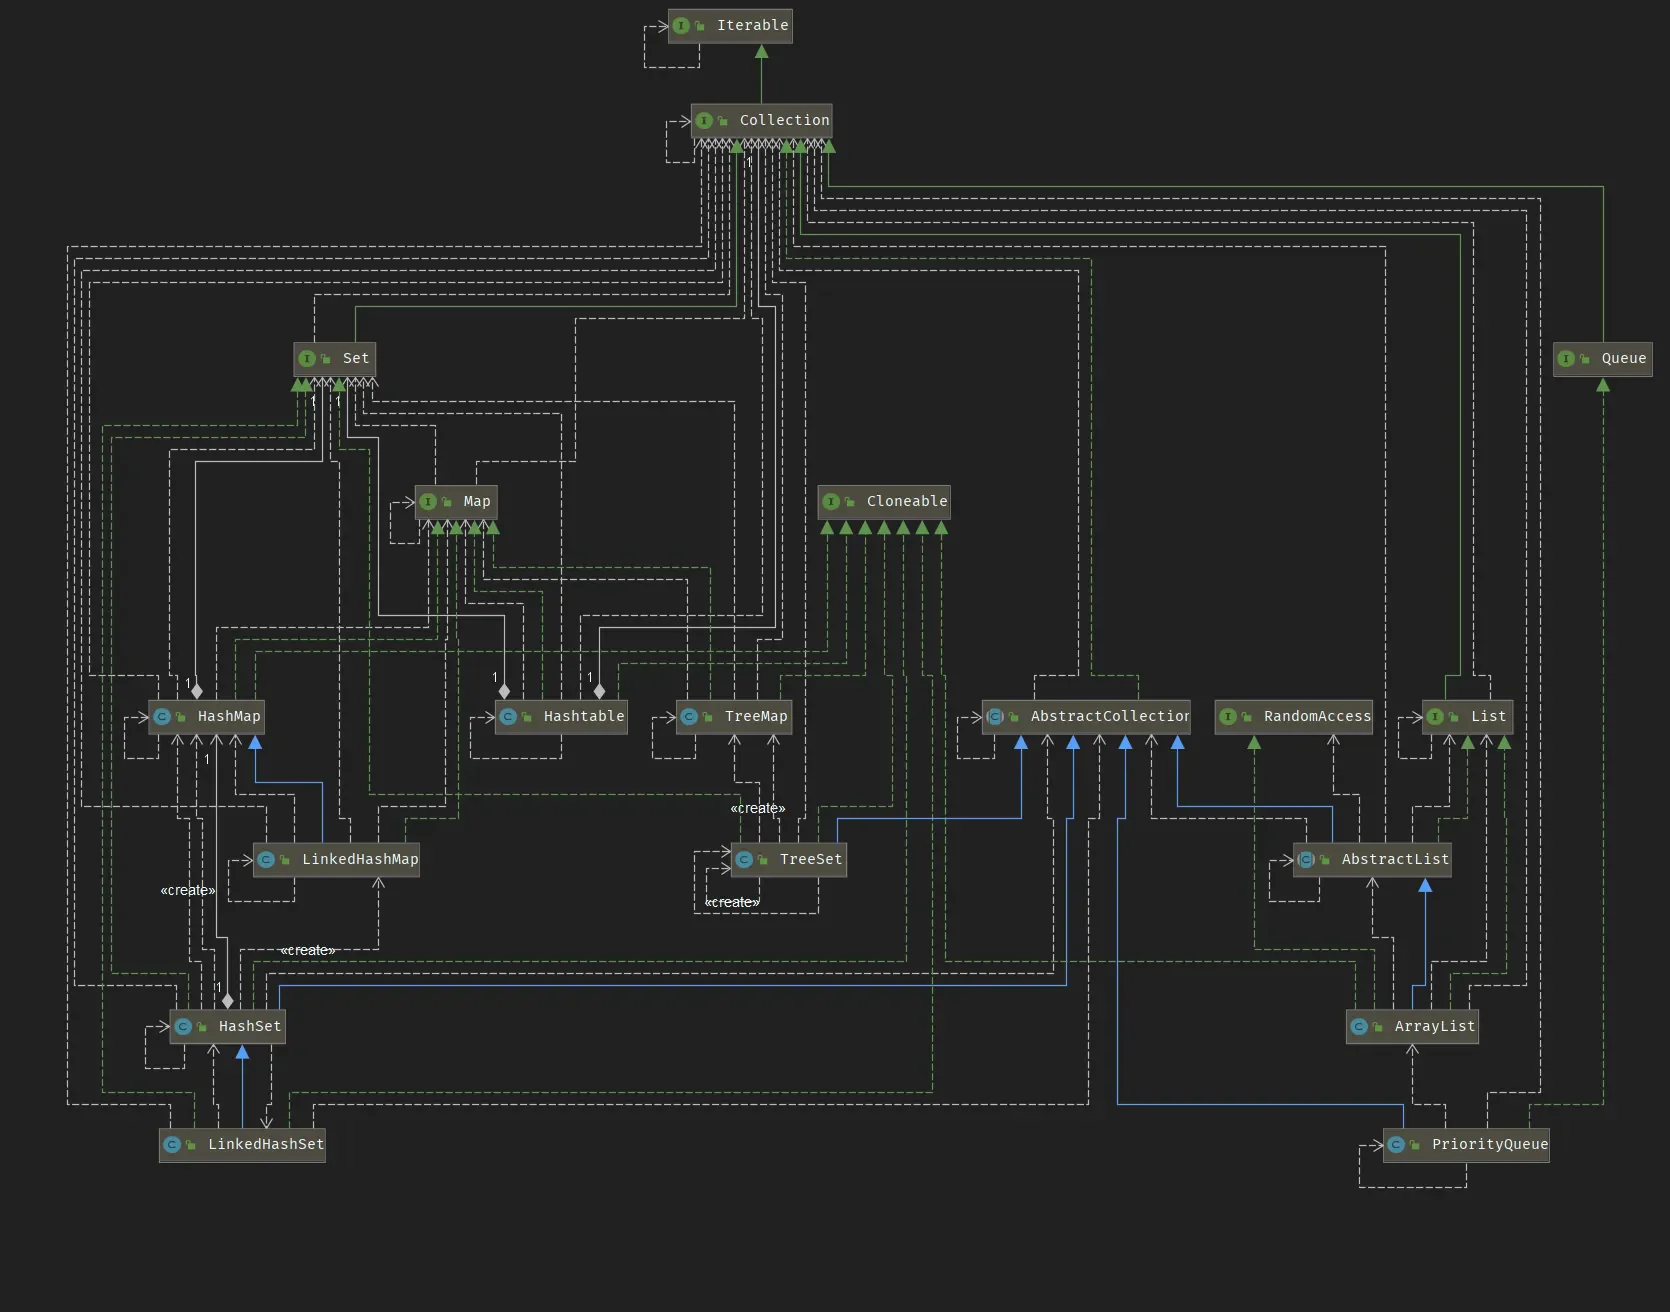The image size is (1670, 1312).
Task: Select the HashSet class node
Action: point(228,1027)
